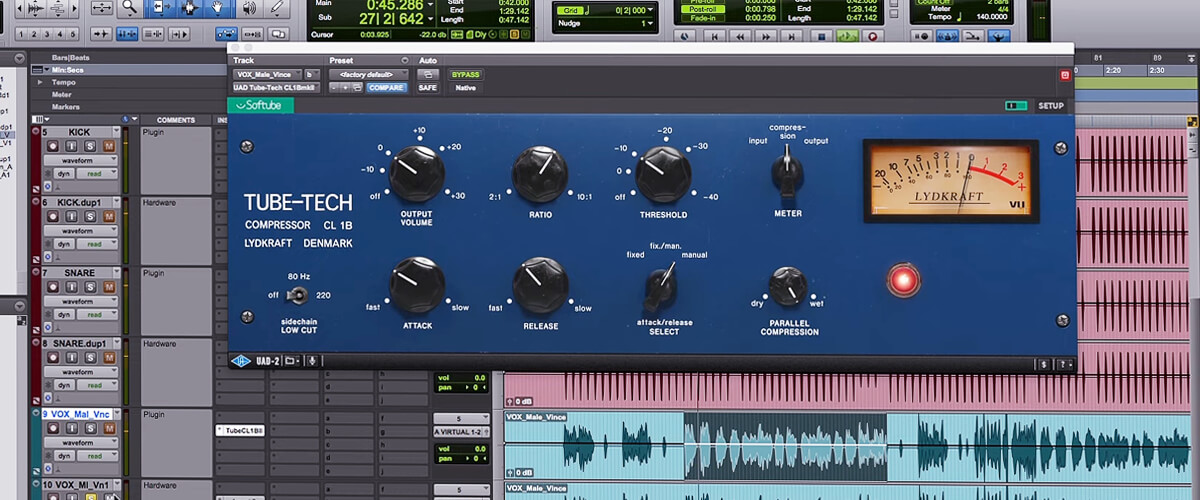This screenshot has height=500, width=1200.
Task: Select the Bars|Beats ruler
Action: (x=70, y=58)
